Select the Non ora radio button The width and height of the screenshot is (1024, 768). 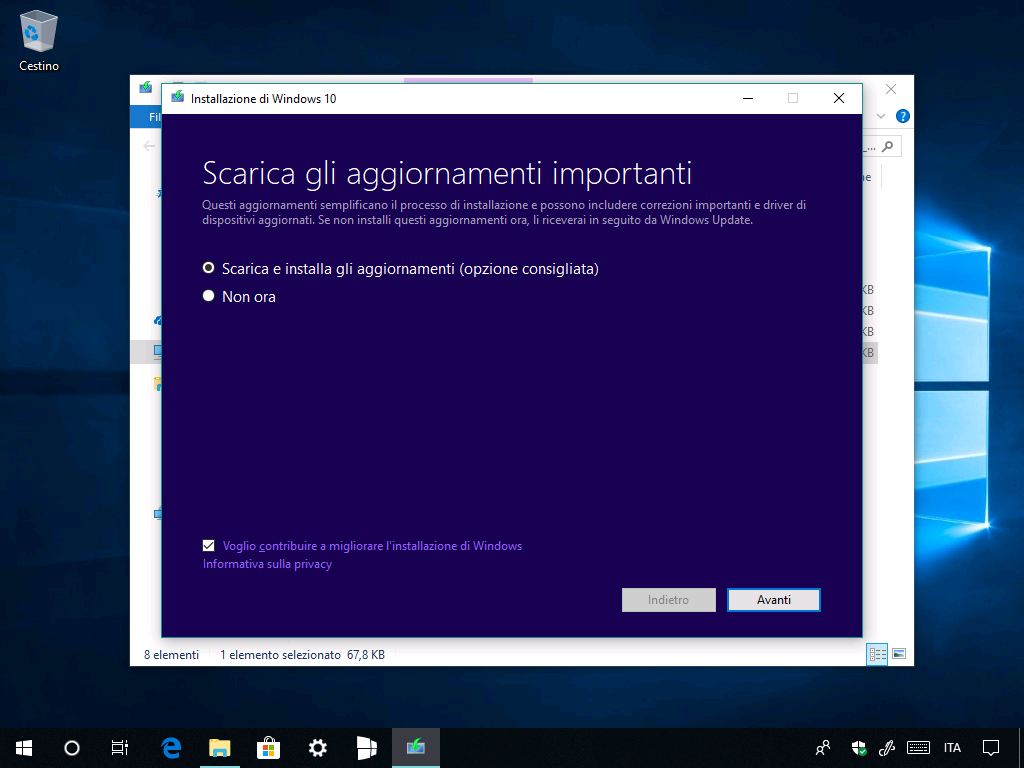[x=208, y=296]
